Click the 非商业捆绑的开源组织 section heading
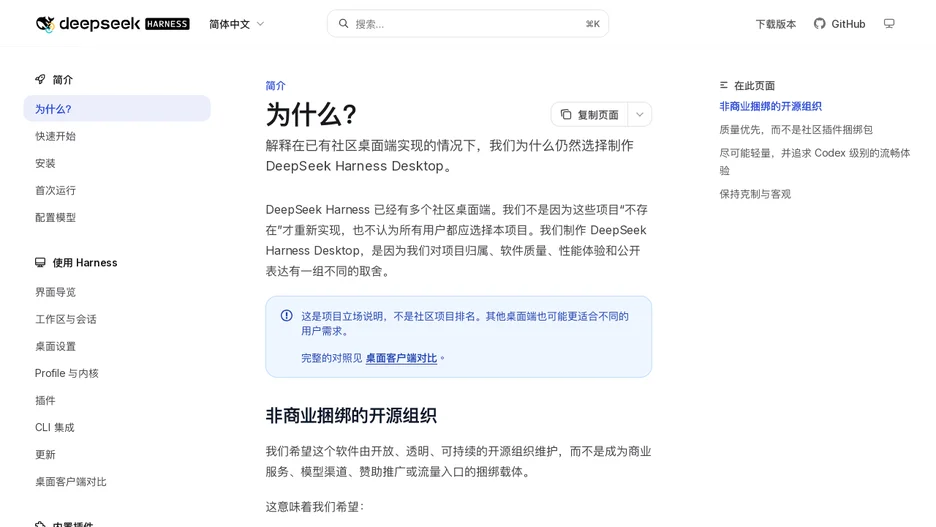 [x=351, y=415]
